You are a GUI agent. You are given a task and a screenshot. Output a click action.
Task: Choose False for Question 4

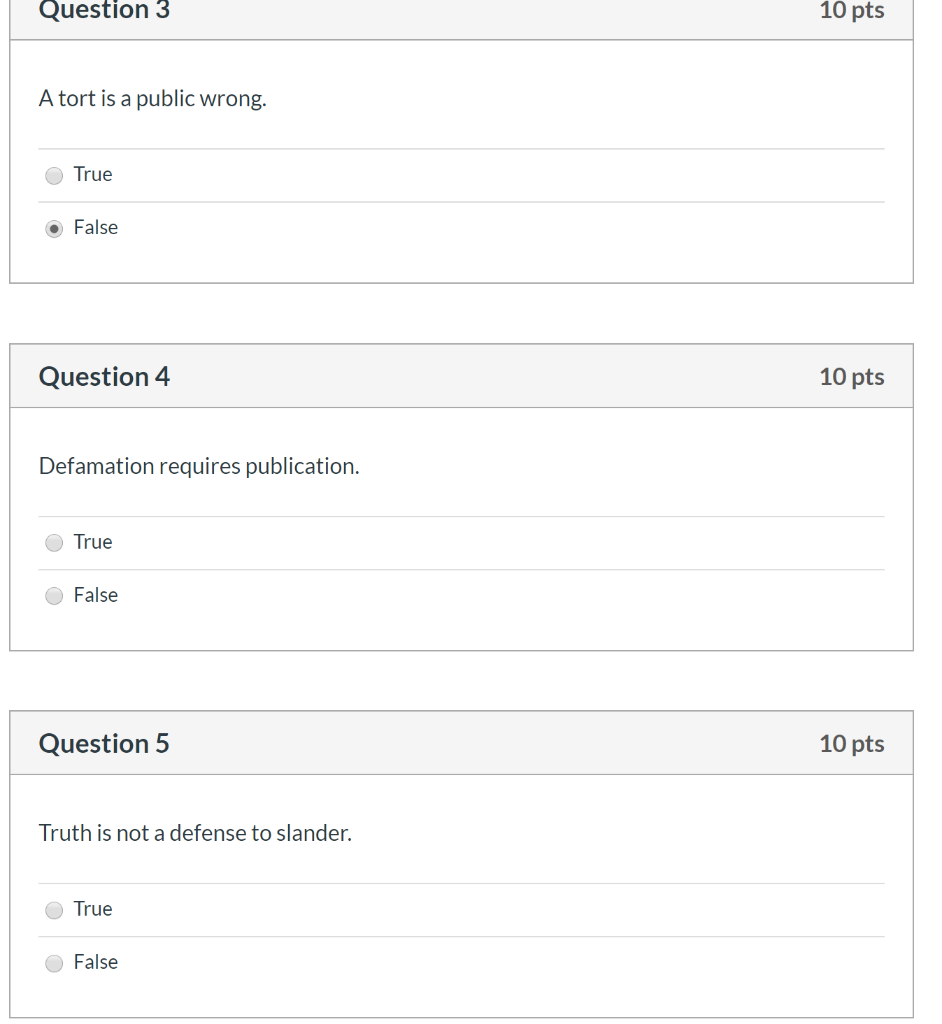[53, 596]
